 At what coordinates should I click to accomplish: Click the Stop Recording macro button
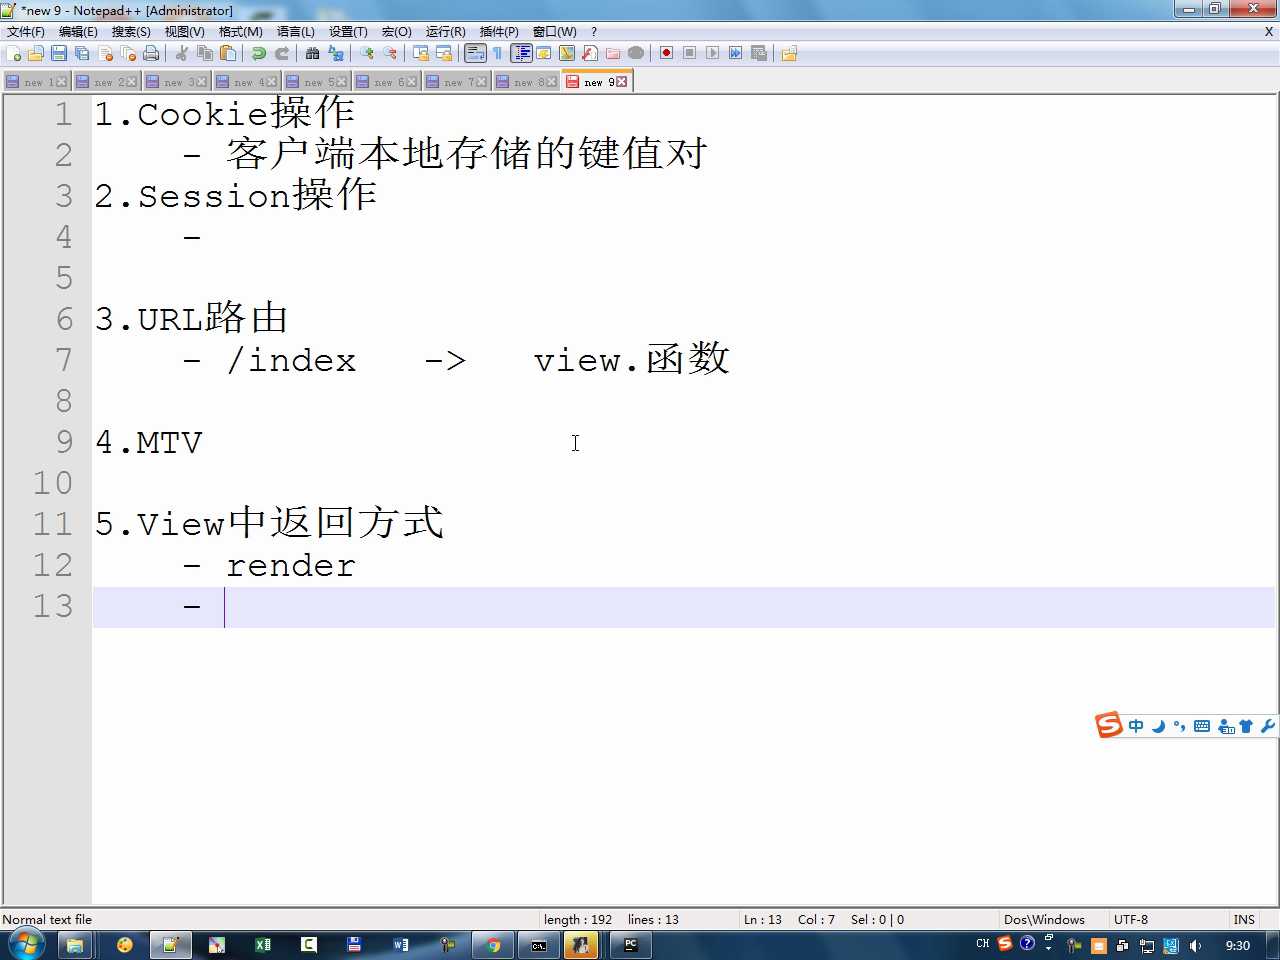689,53
